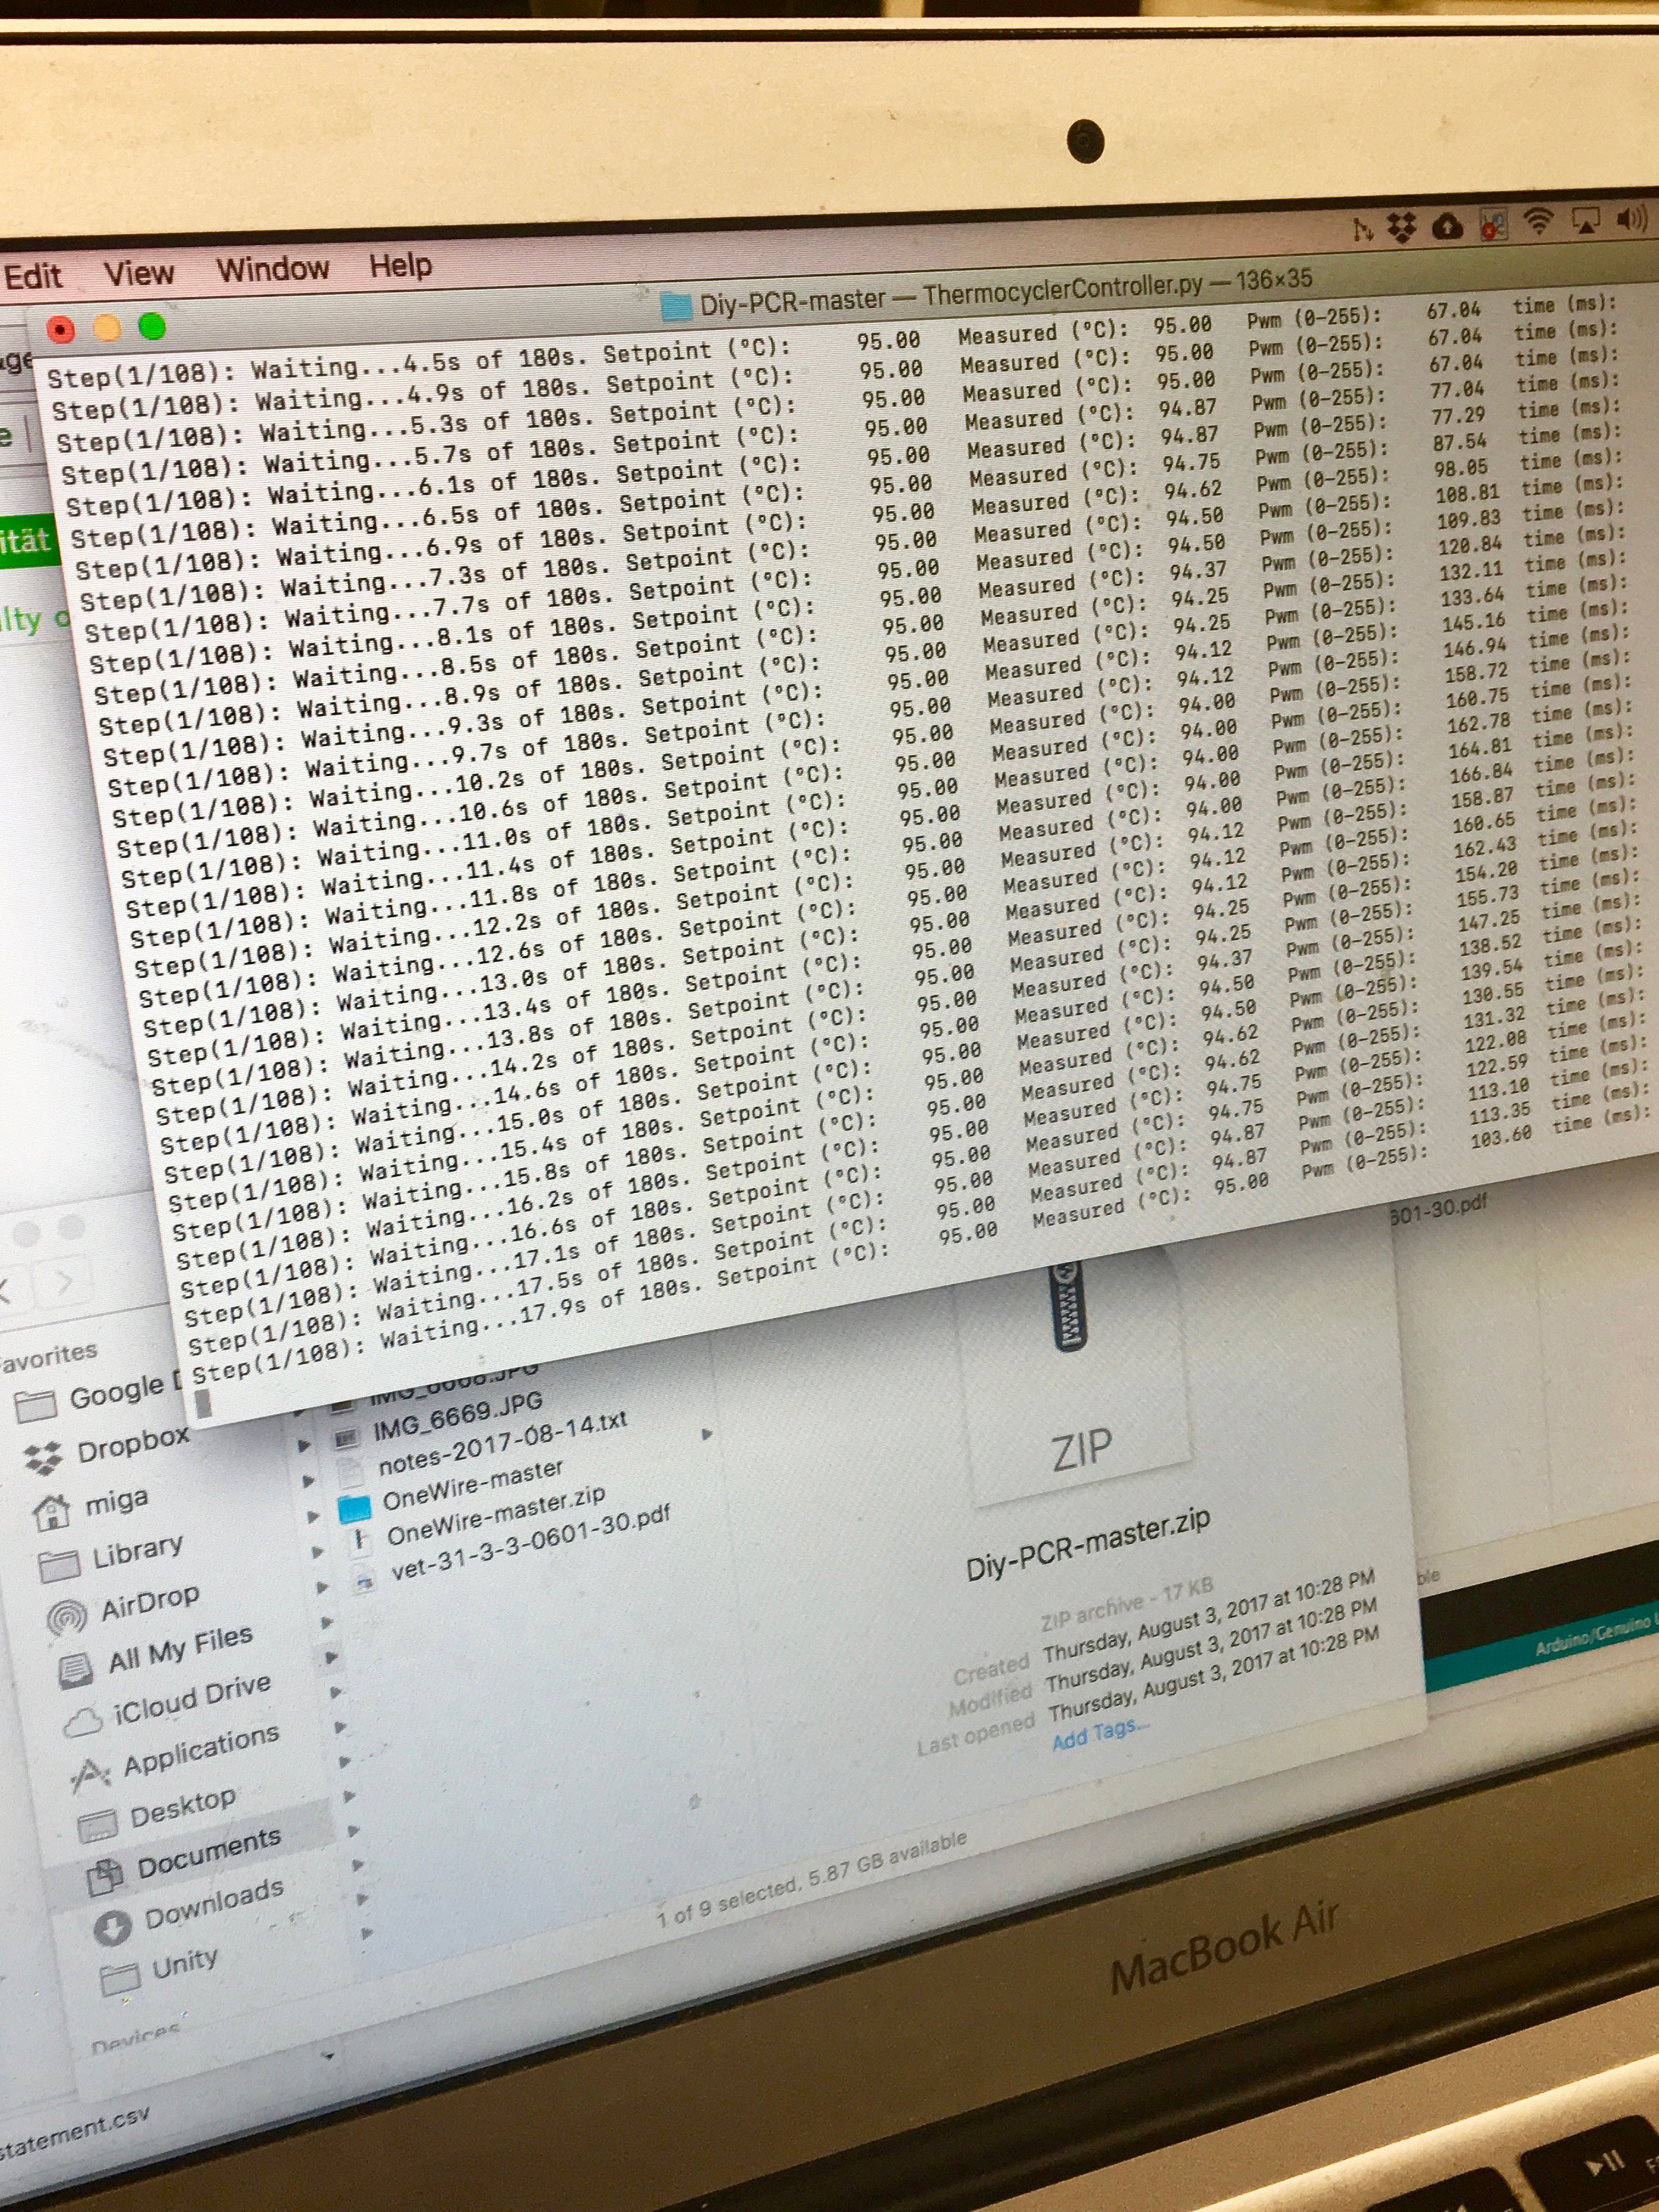Click the folder proxy icon in Terminal title
Image resolution: width=1659 pixels, height=2212 pixels.
pos(677,306)
